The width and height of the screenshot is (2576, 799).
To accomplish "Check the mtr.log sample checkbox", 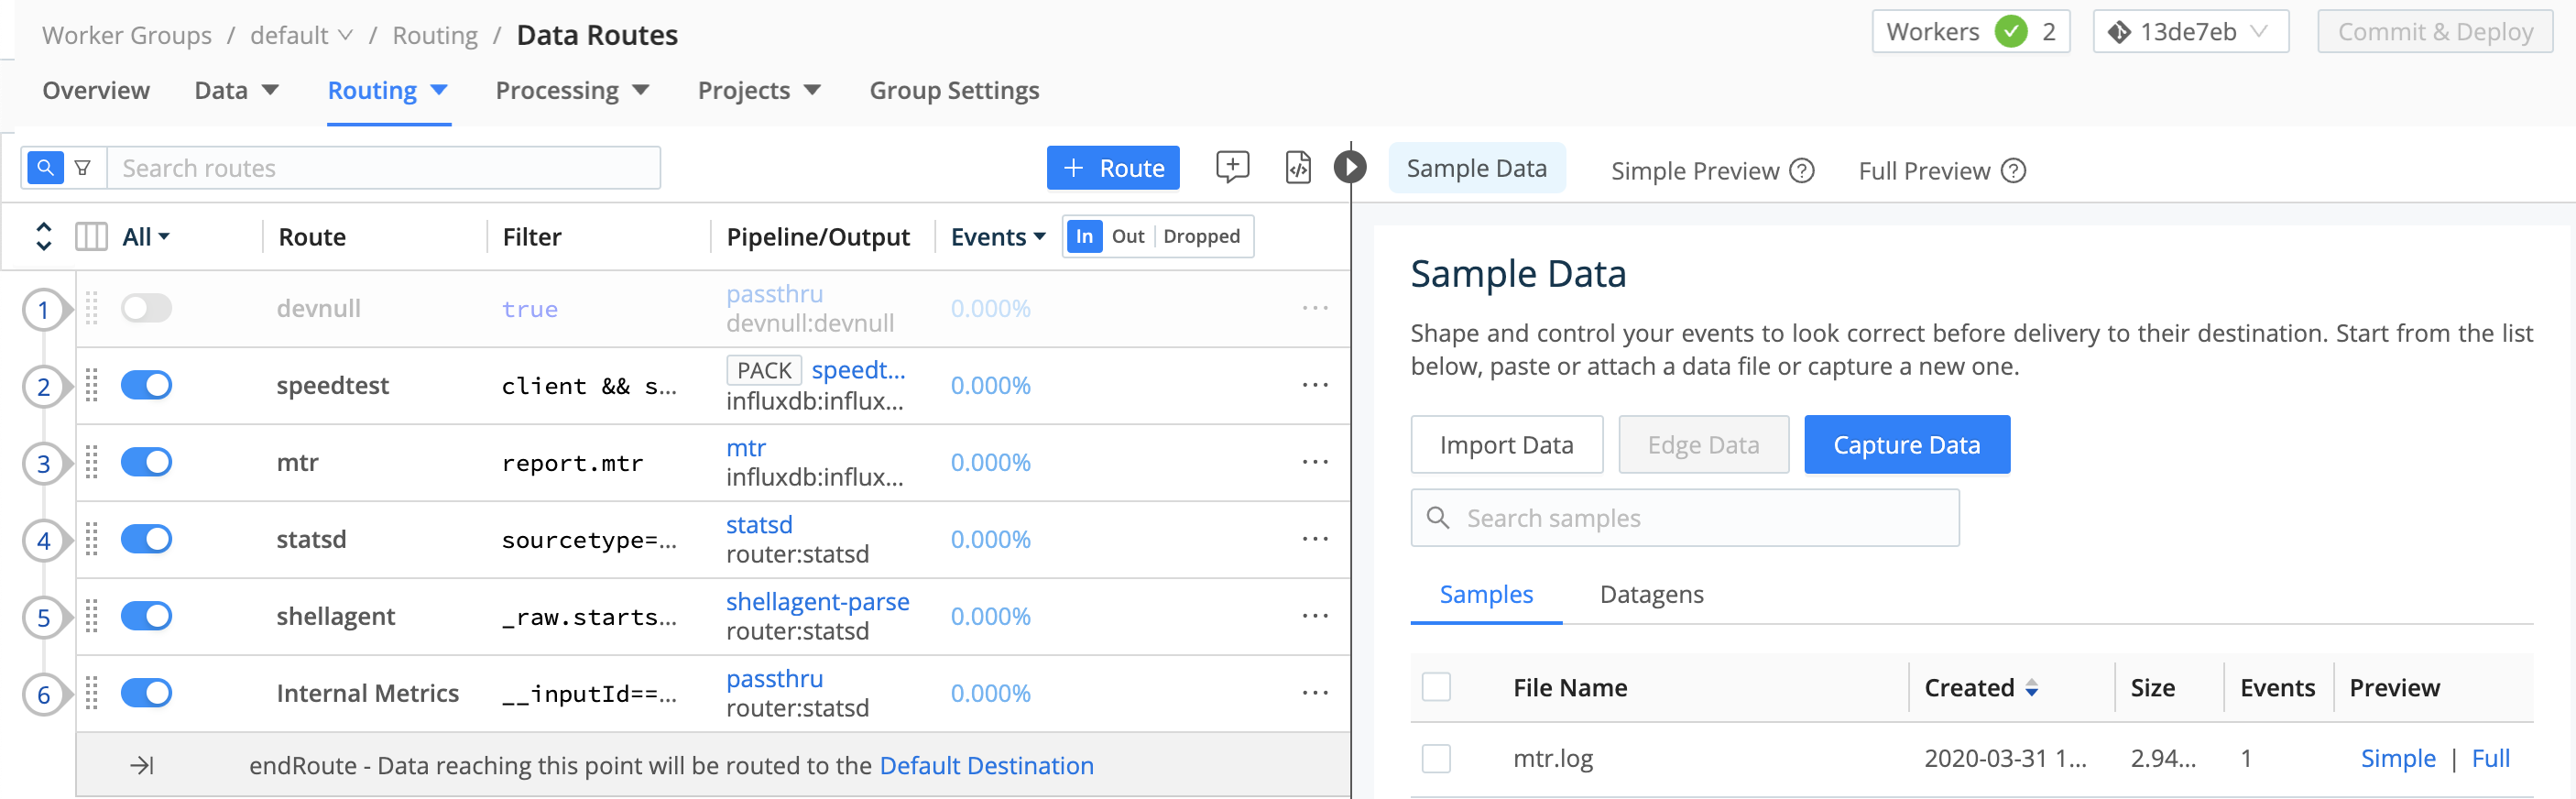I will coord(1436,758).
